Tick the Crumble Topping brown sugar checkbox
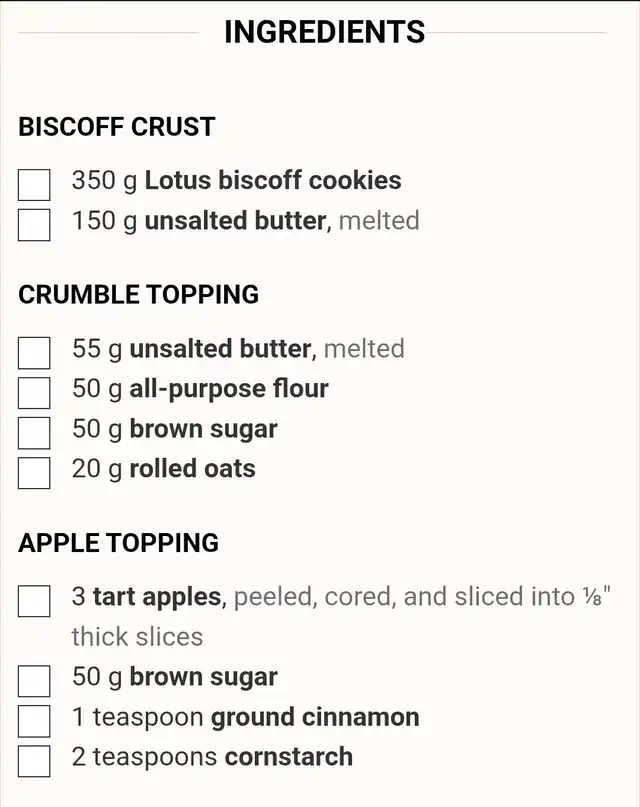 [x=34, y=433]
